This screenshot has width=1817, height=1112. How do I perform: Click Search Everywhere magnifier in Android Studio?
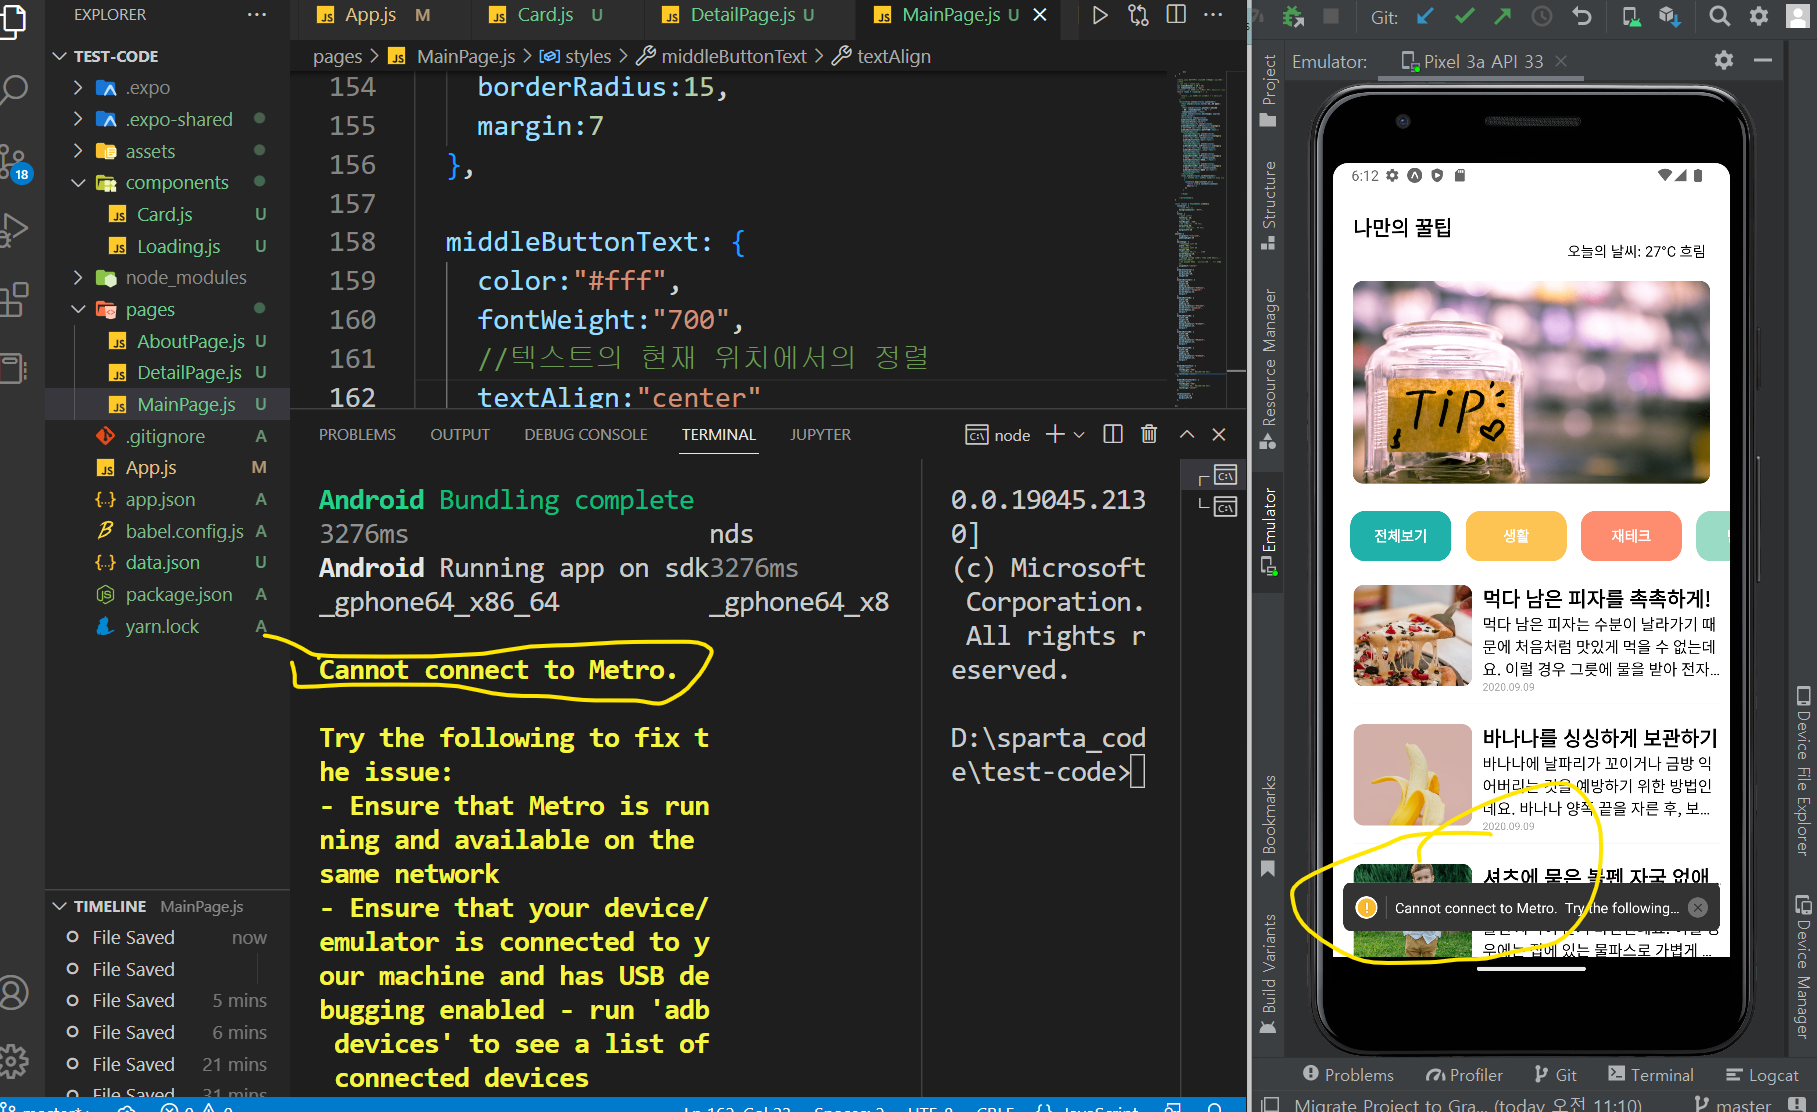[1719, 16]
